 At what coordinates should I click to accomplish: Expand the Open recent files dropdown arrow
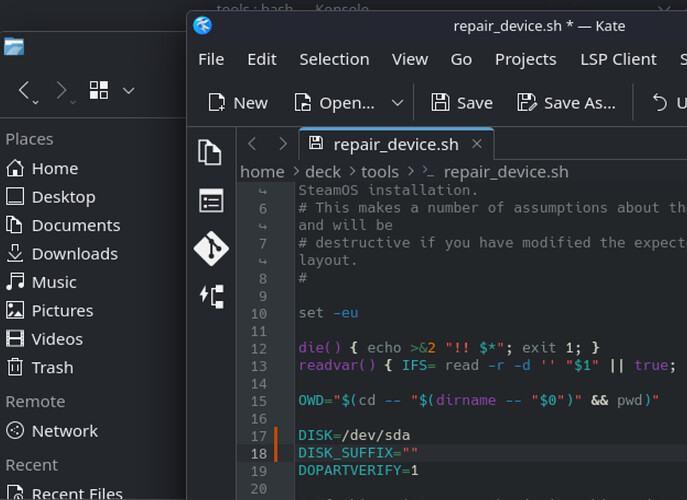397,102
